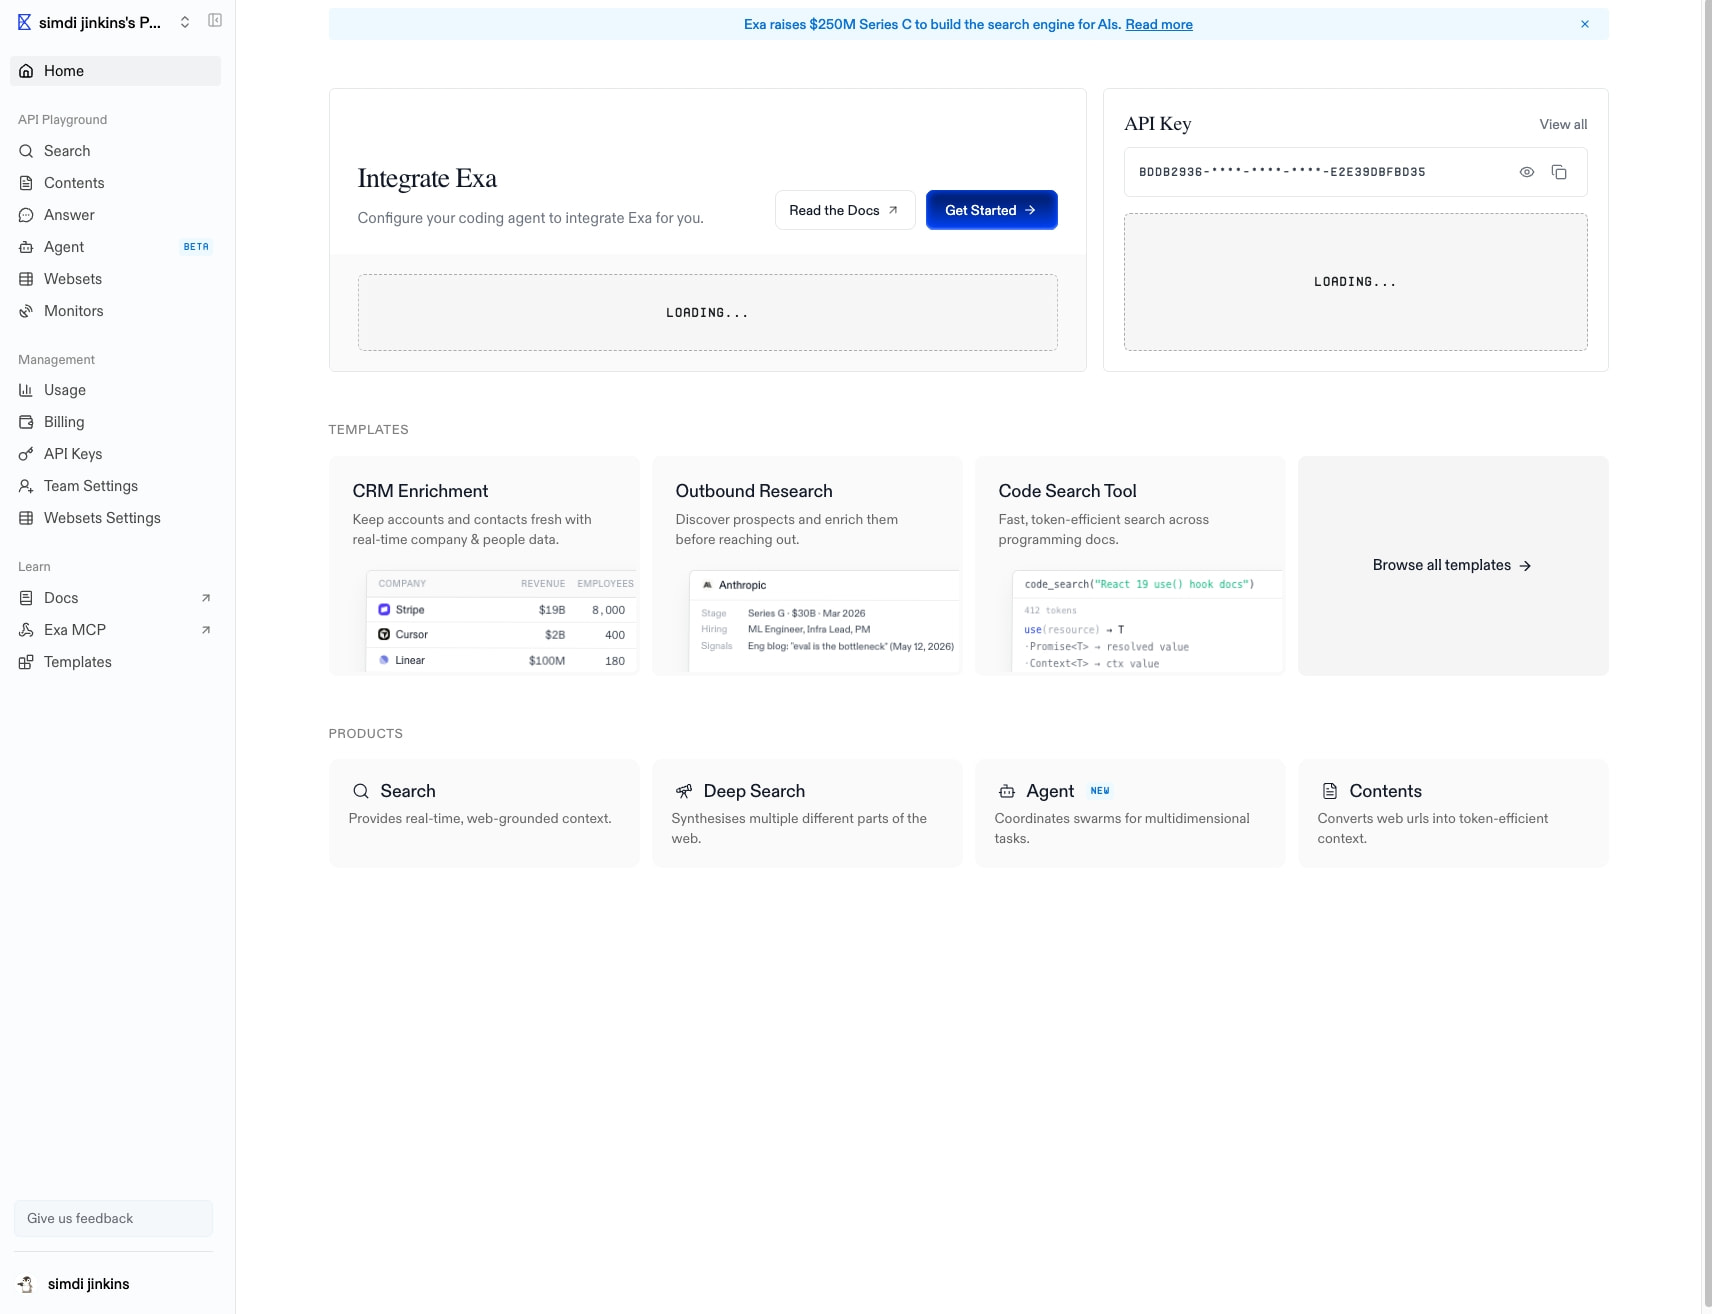Click the Search magnifier icon in the sidebar
Image resolution: width=1712 pixels, height=1314 pixels.
click(x=26, y=151)
